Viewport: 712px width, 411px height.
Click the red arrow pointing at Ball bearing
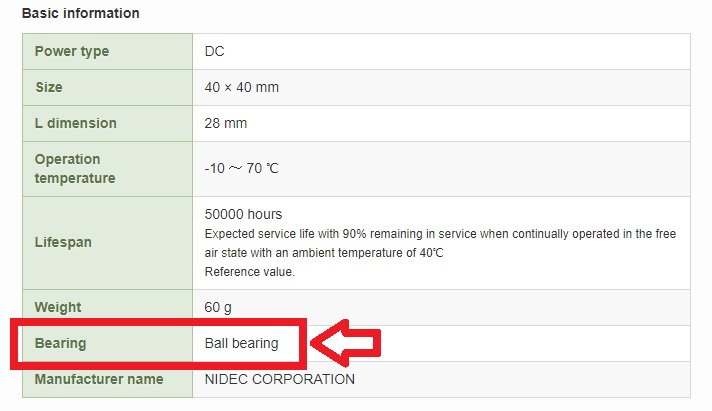point(346,343)
